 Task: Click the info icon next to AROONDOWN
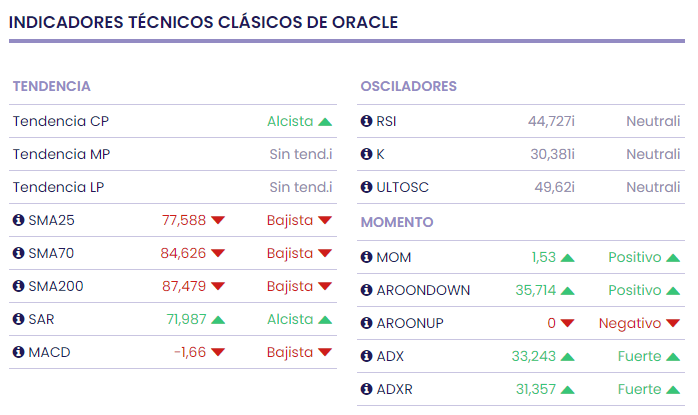click(x=366, y=291)
